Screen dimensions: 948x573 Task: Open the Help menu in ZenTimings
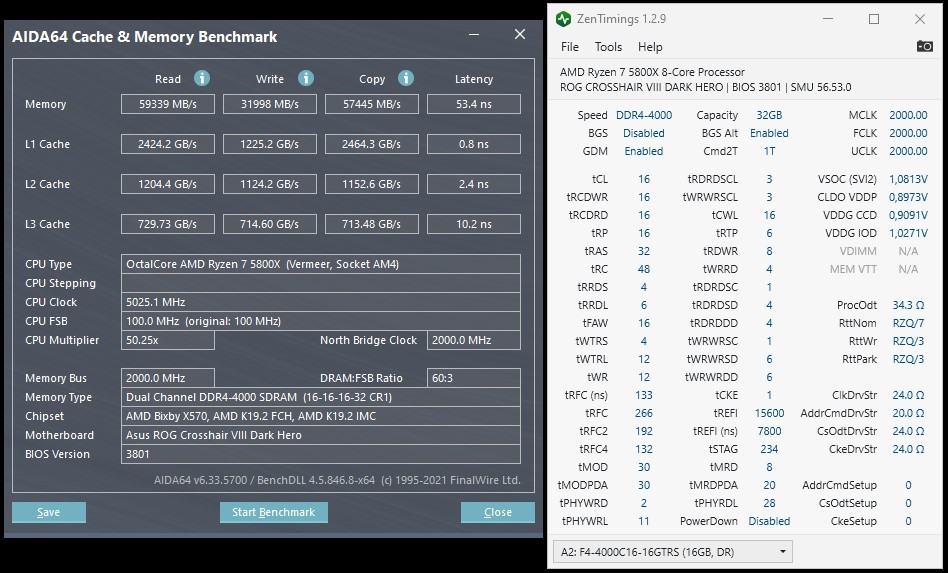[650, 47]
